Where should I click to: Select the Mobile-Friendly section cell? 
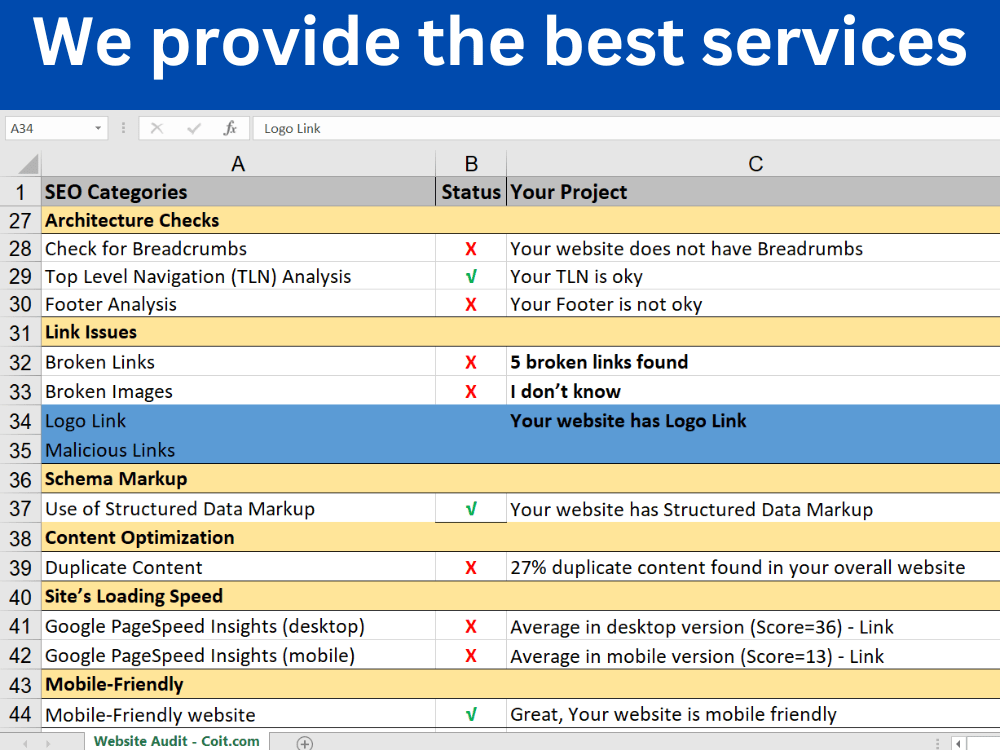(x=238, y=684)
